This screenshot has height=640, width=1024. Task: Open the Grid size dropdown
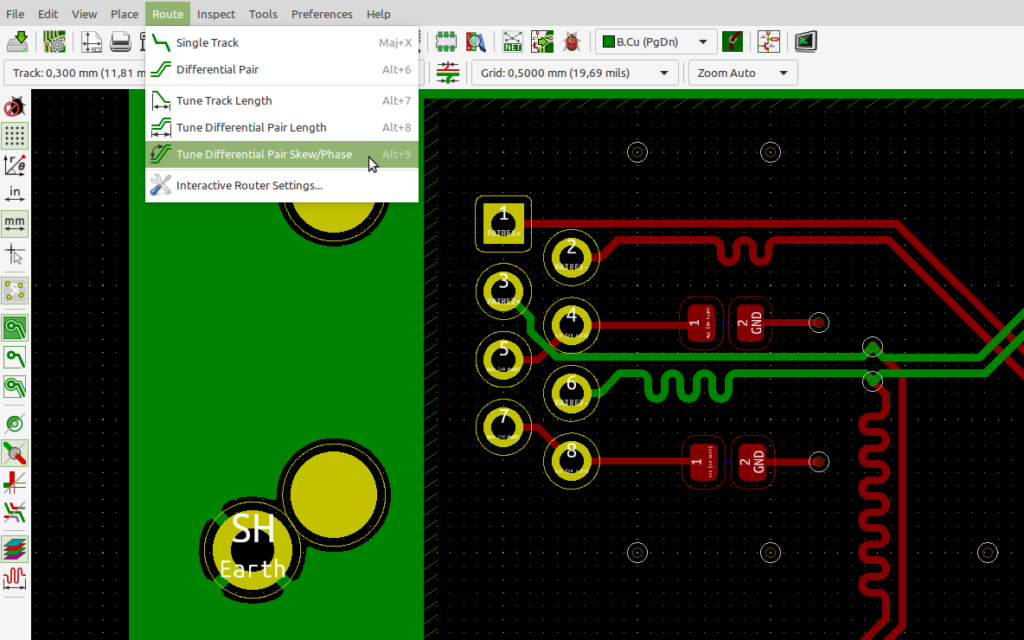(575, 72)
